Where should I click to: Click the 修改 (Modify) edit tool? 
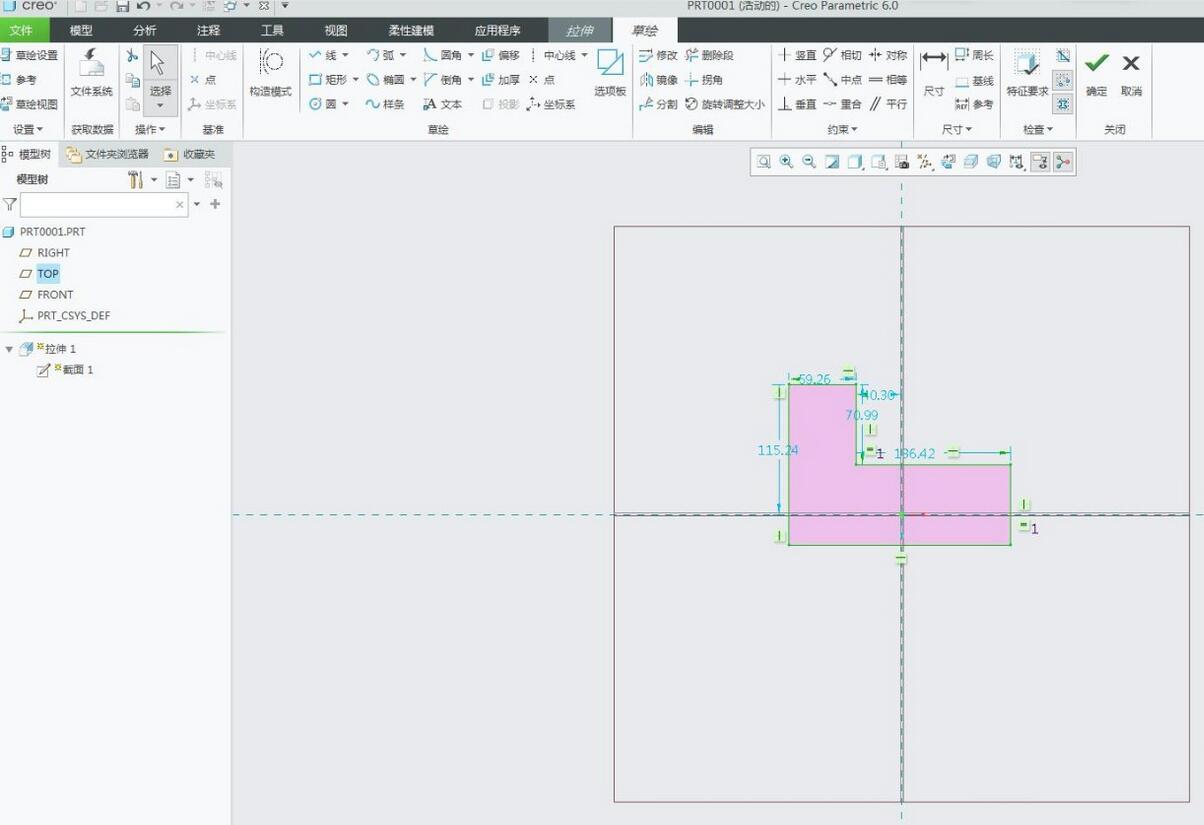tap(658, 56)
